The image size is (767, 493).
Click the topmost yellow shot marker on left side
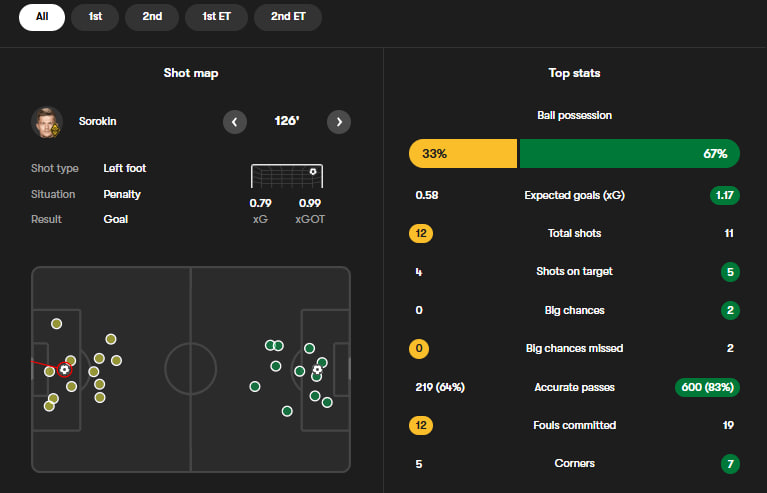56,323
